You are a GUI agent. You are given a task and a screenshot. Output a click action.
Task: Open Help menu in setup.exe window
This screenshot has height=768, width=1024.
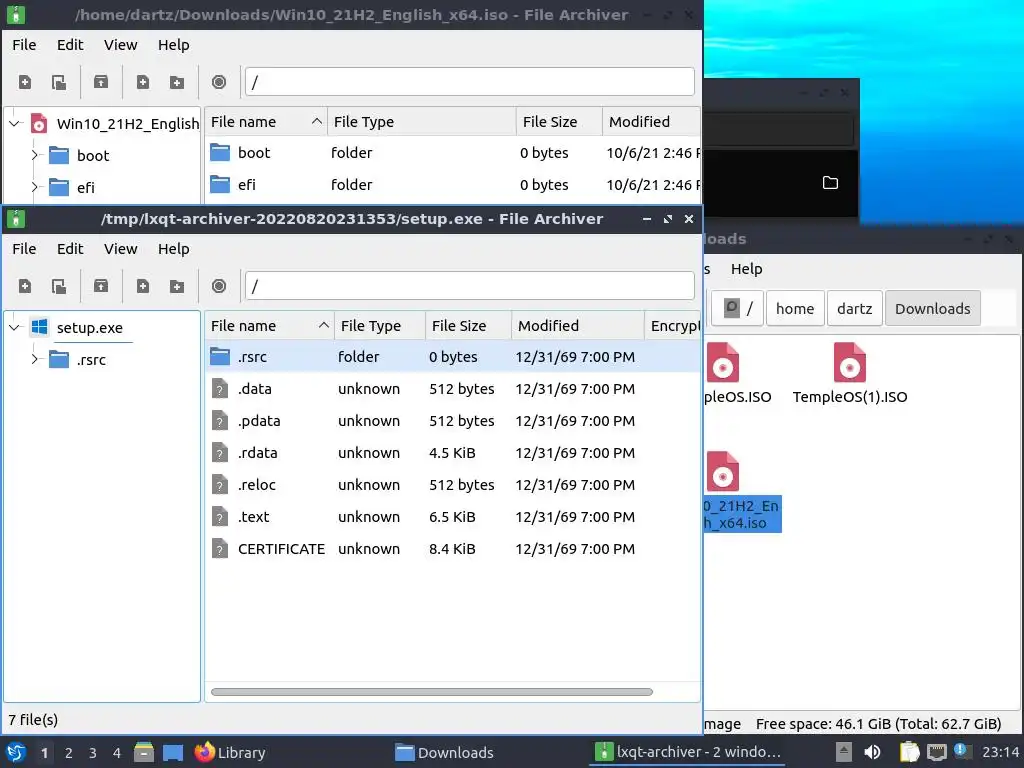click(174, 249)
